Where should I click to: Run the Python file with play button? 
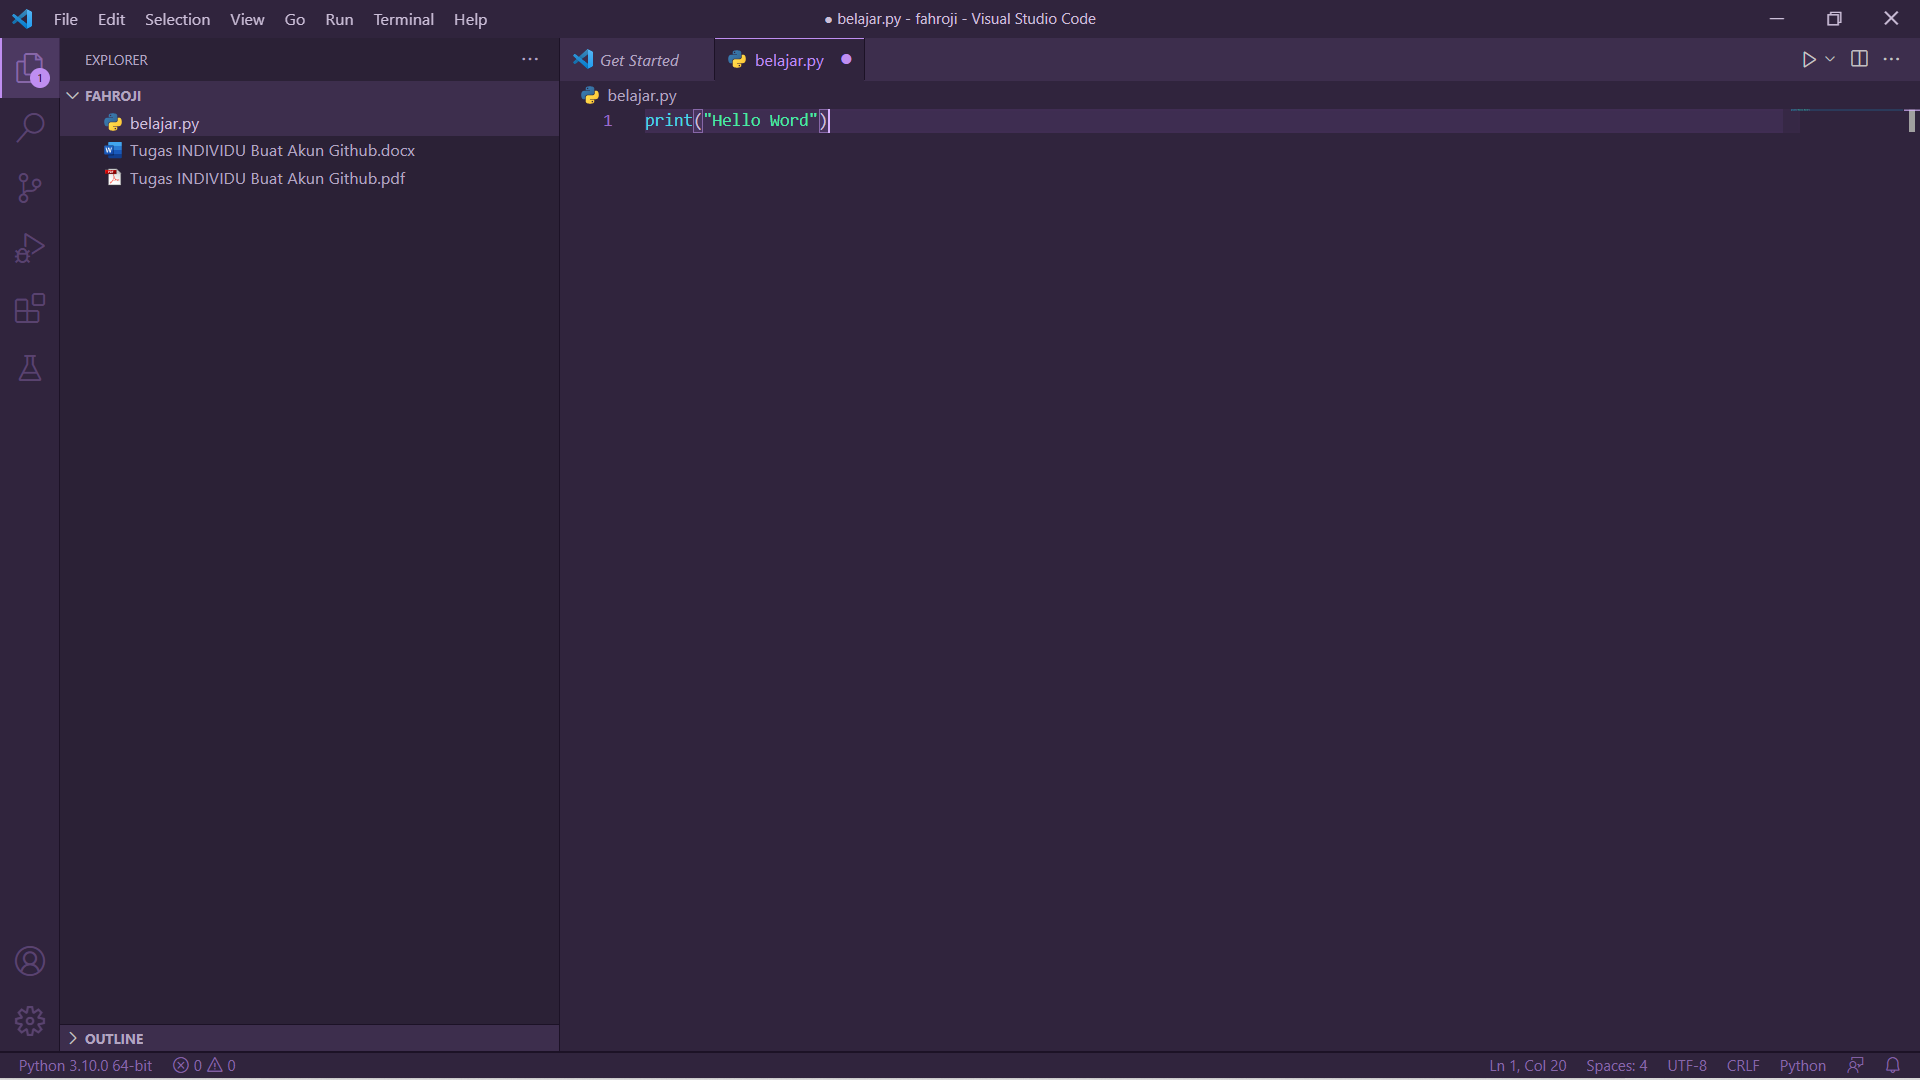point(1808,60)
